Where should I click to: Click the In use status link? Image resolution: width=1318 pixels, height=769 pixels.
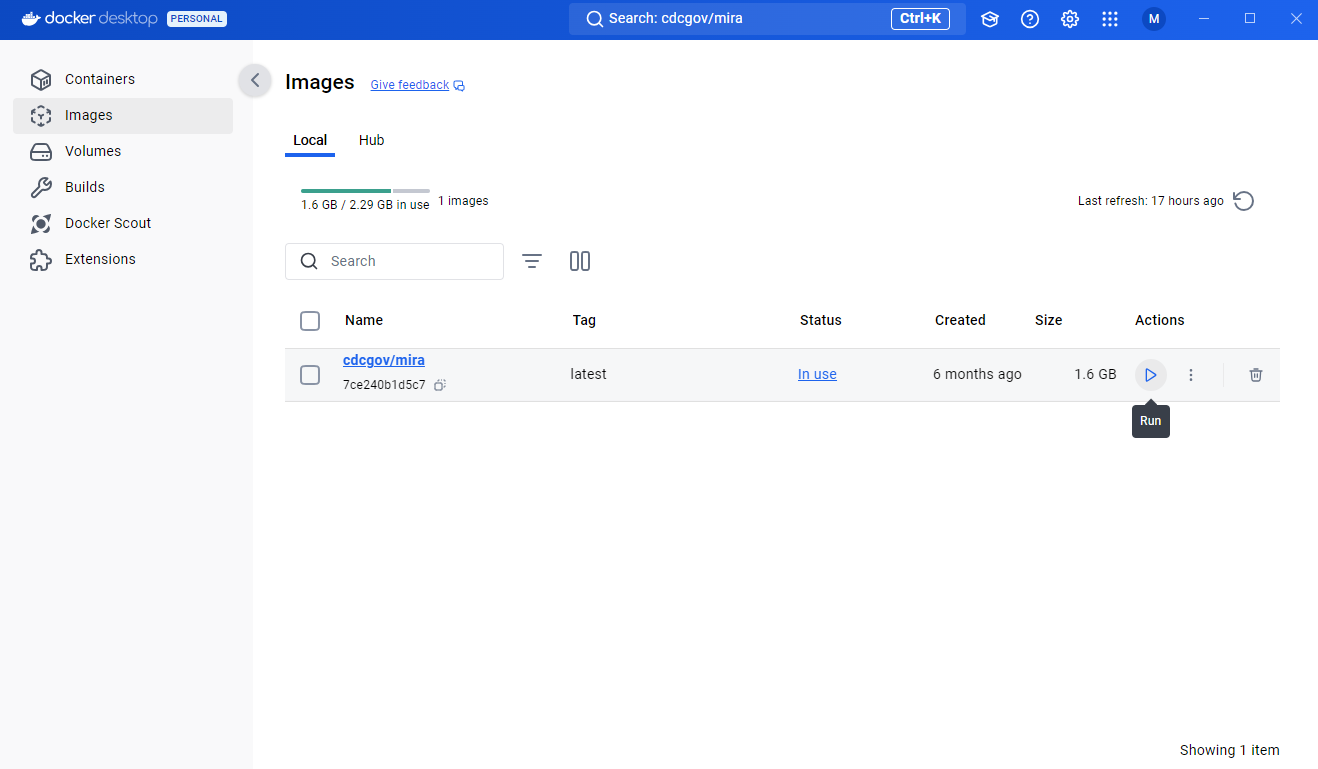point(817,375)
